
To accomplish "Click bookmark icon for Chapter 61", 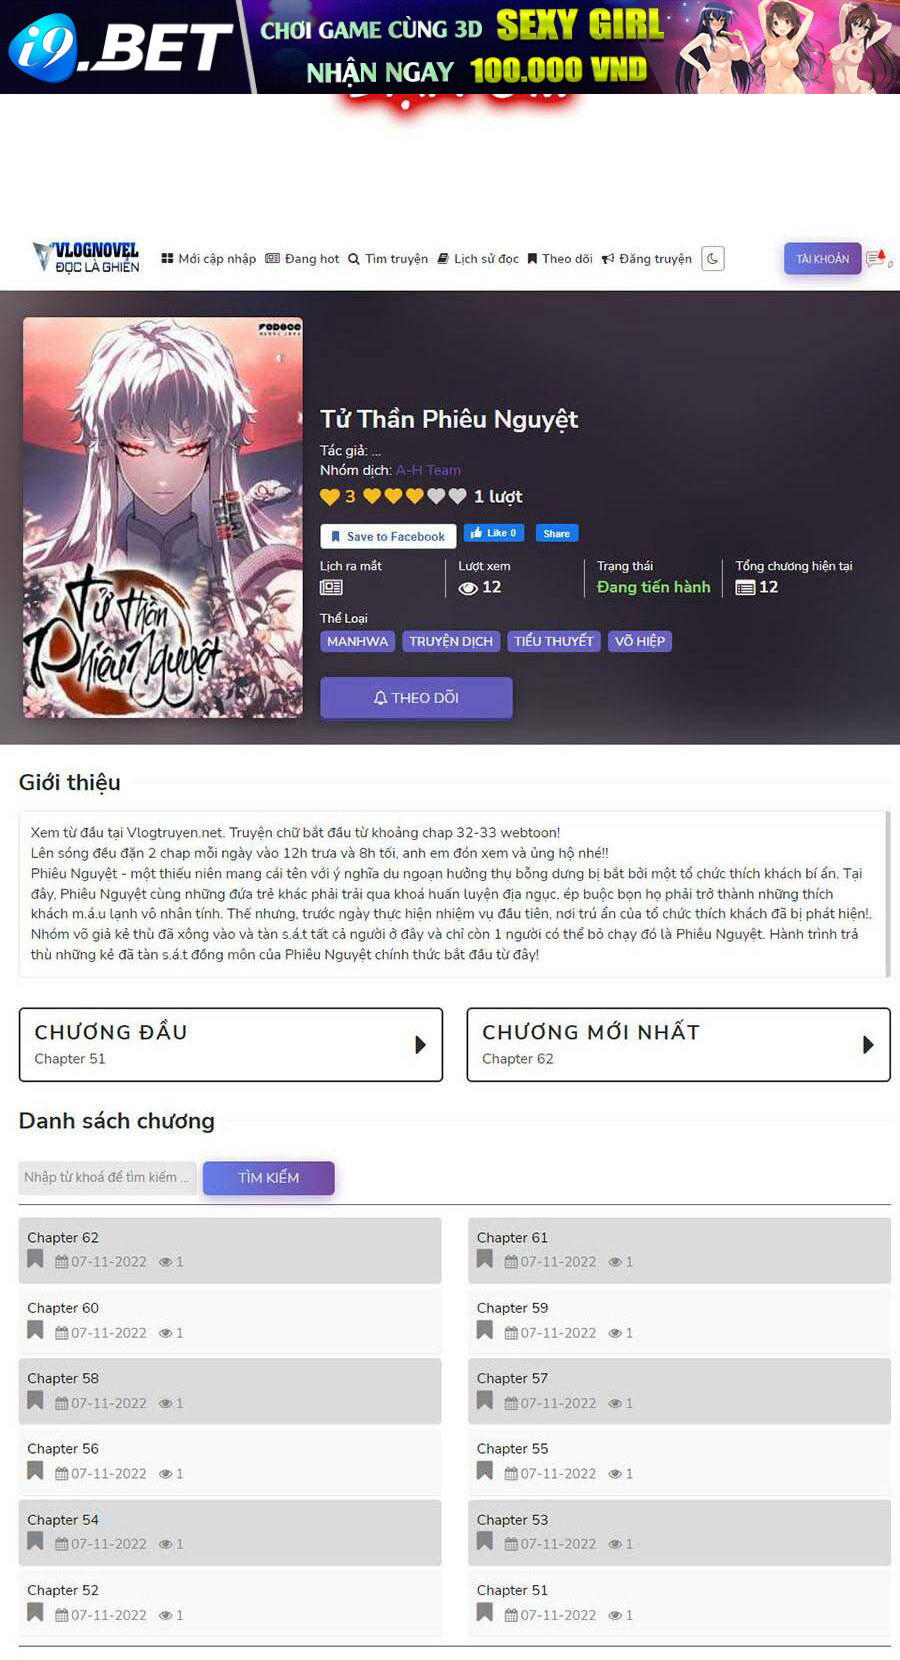I will 485,1259.
